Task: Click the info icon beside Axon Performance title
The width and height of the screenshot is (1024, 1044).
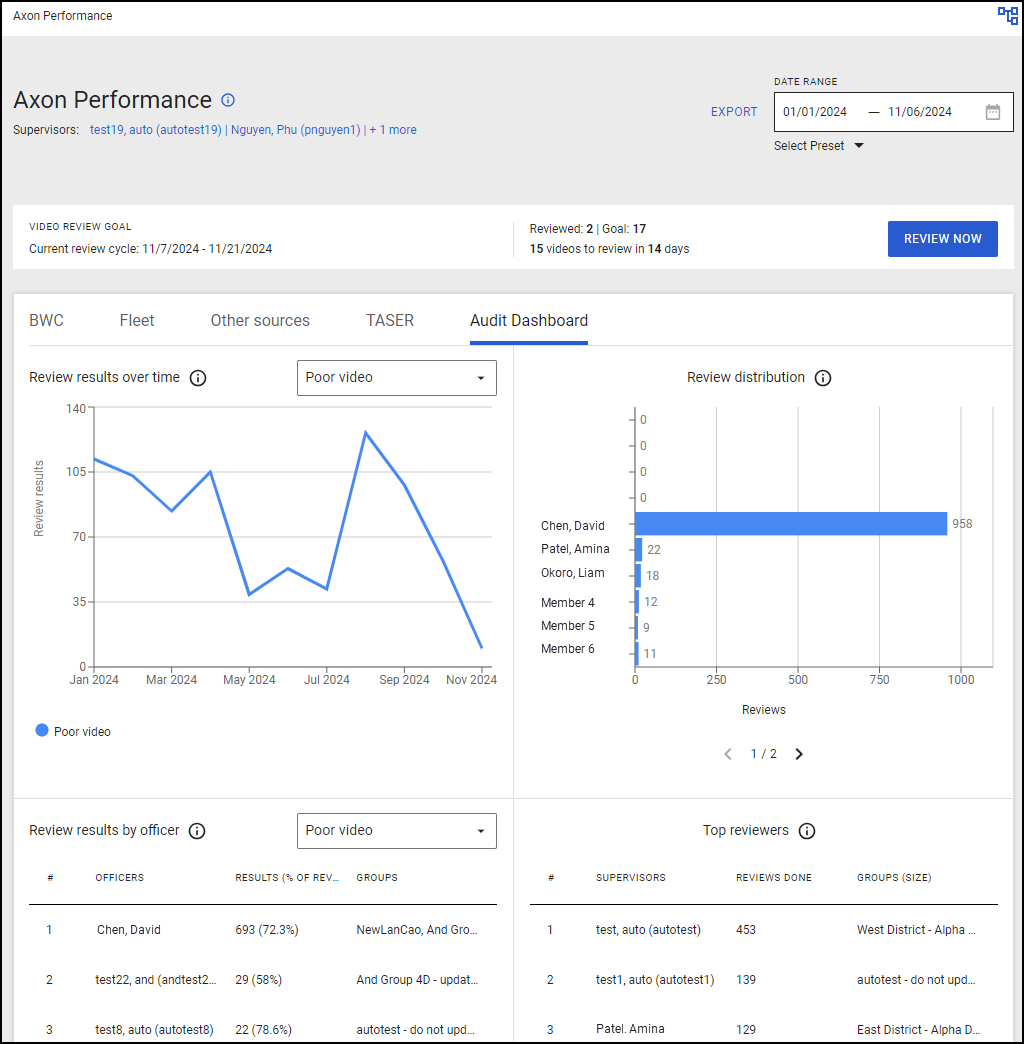Action: pos(227,100)
